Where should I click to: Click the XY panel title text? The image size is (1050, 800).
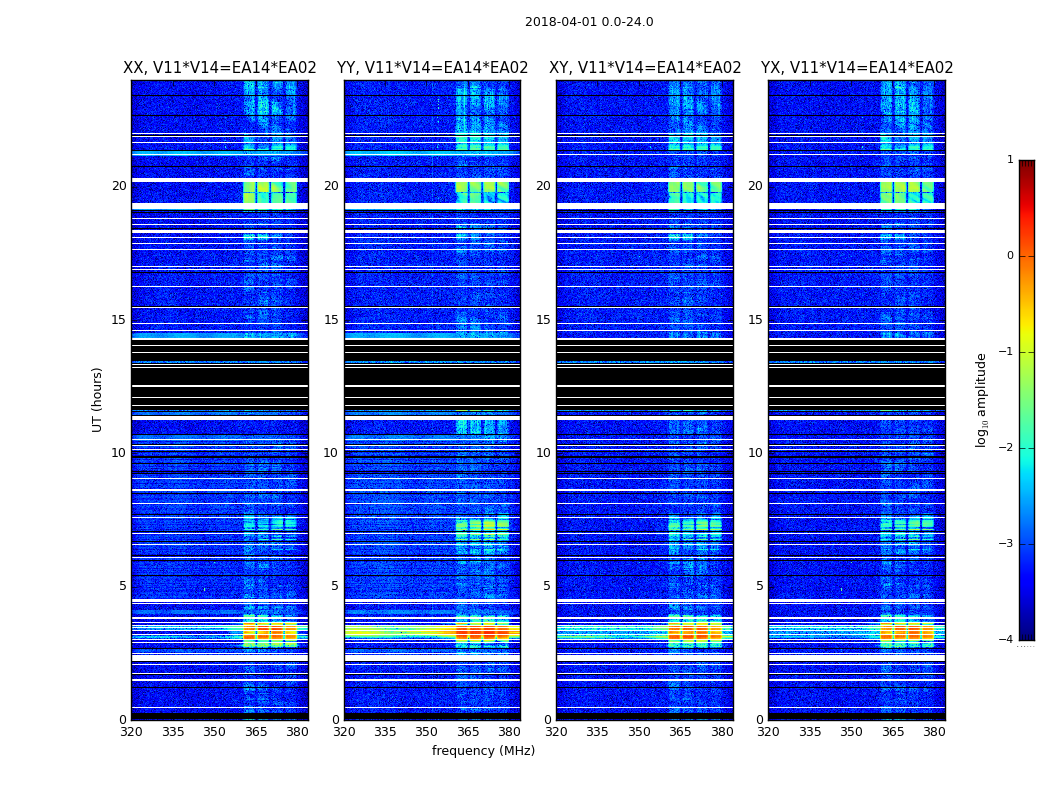point(645,68)
